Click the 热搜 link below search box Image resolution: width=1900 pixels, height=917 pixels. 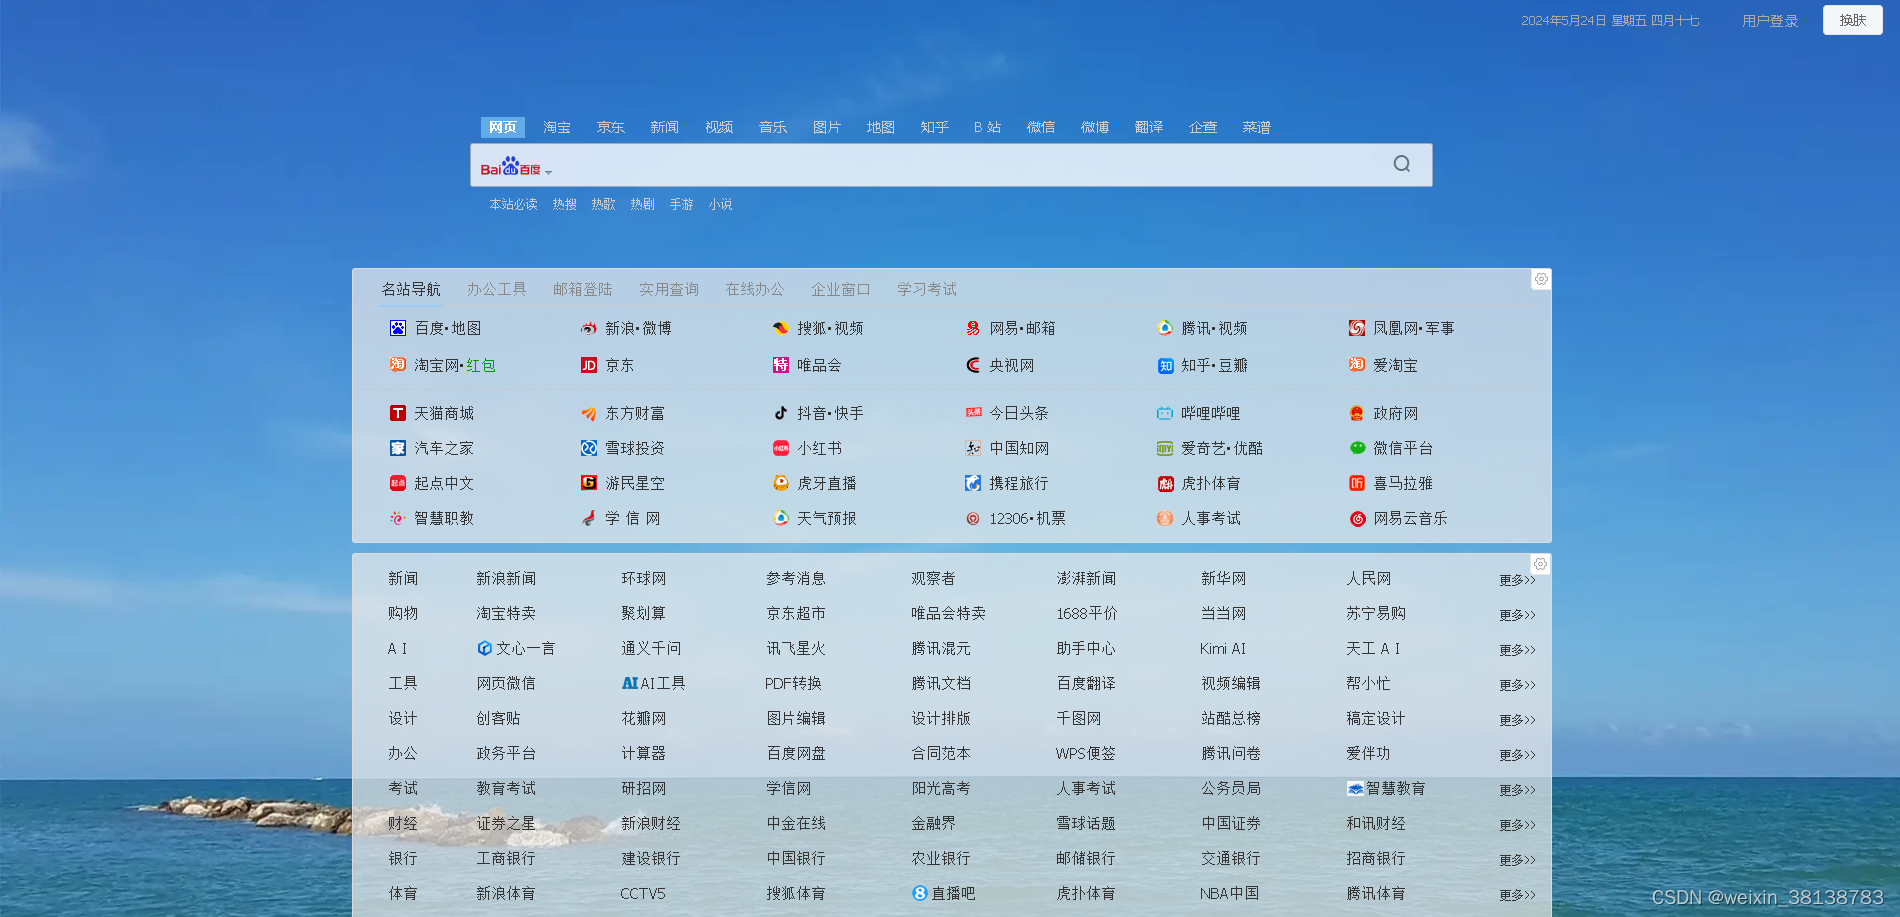coord(565,204)
